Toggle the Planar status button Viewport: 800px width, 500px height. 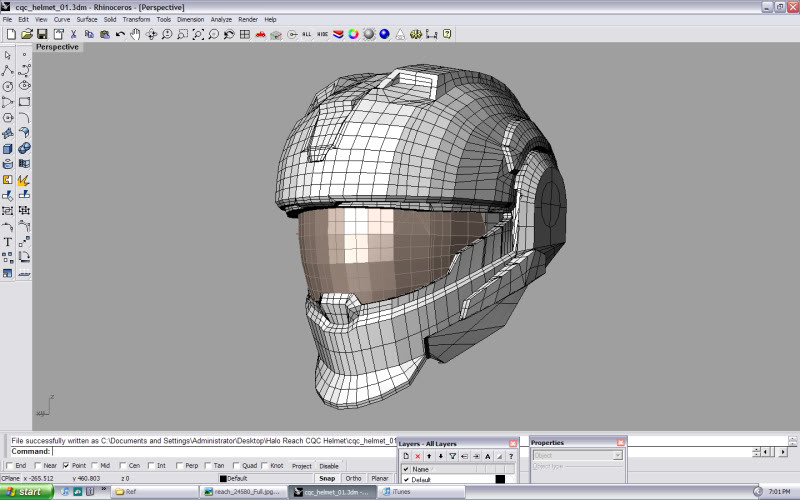(380, 479)
